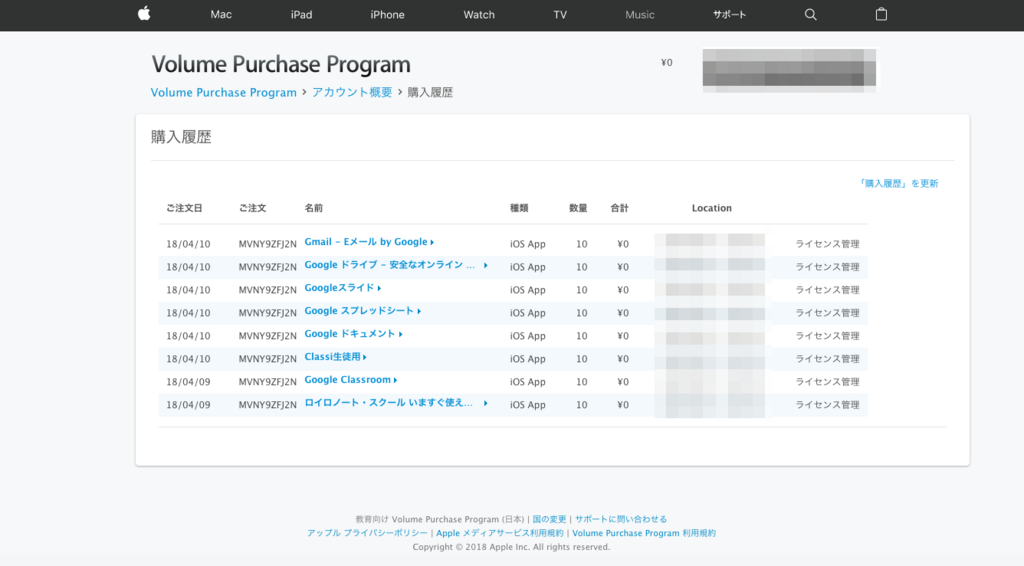This screenshot has height=566, width=1024.
Task: Click quantity 10 in Google ドキュメント row
Action: 582,336
